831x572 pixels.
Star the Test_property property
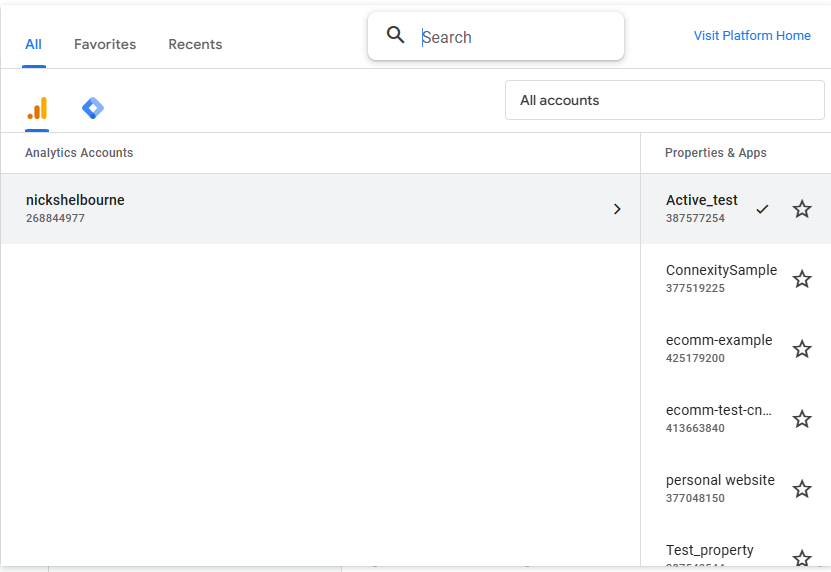tap(802, 558)
